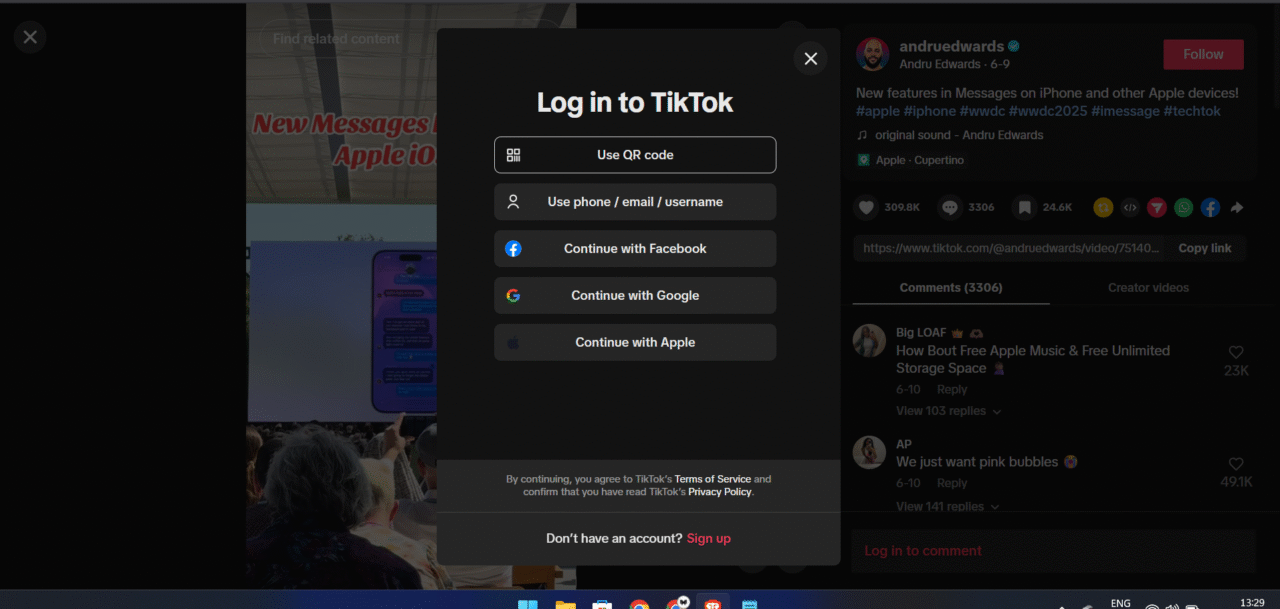Click the share arrow for more options
Screen dimensions: 1280x609
click(x=1237, y=208)
